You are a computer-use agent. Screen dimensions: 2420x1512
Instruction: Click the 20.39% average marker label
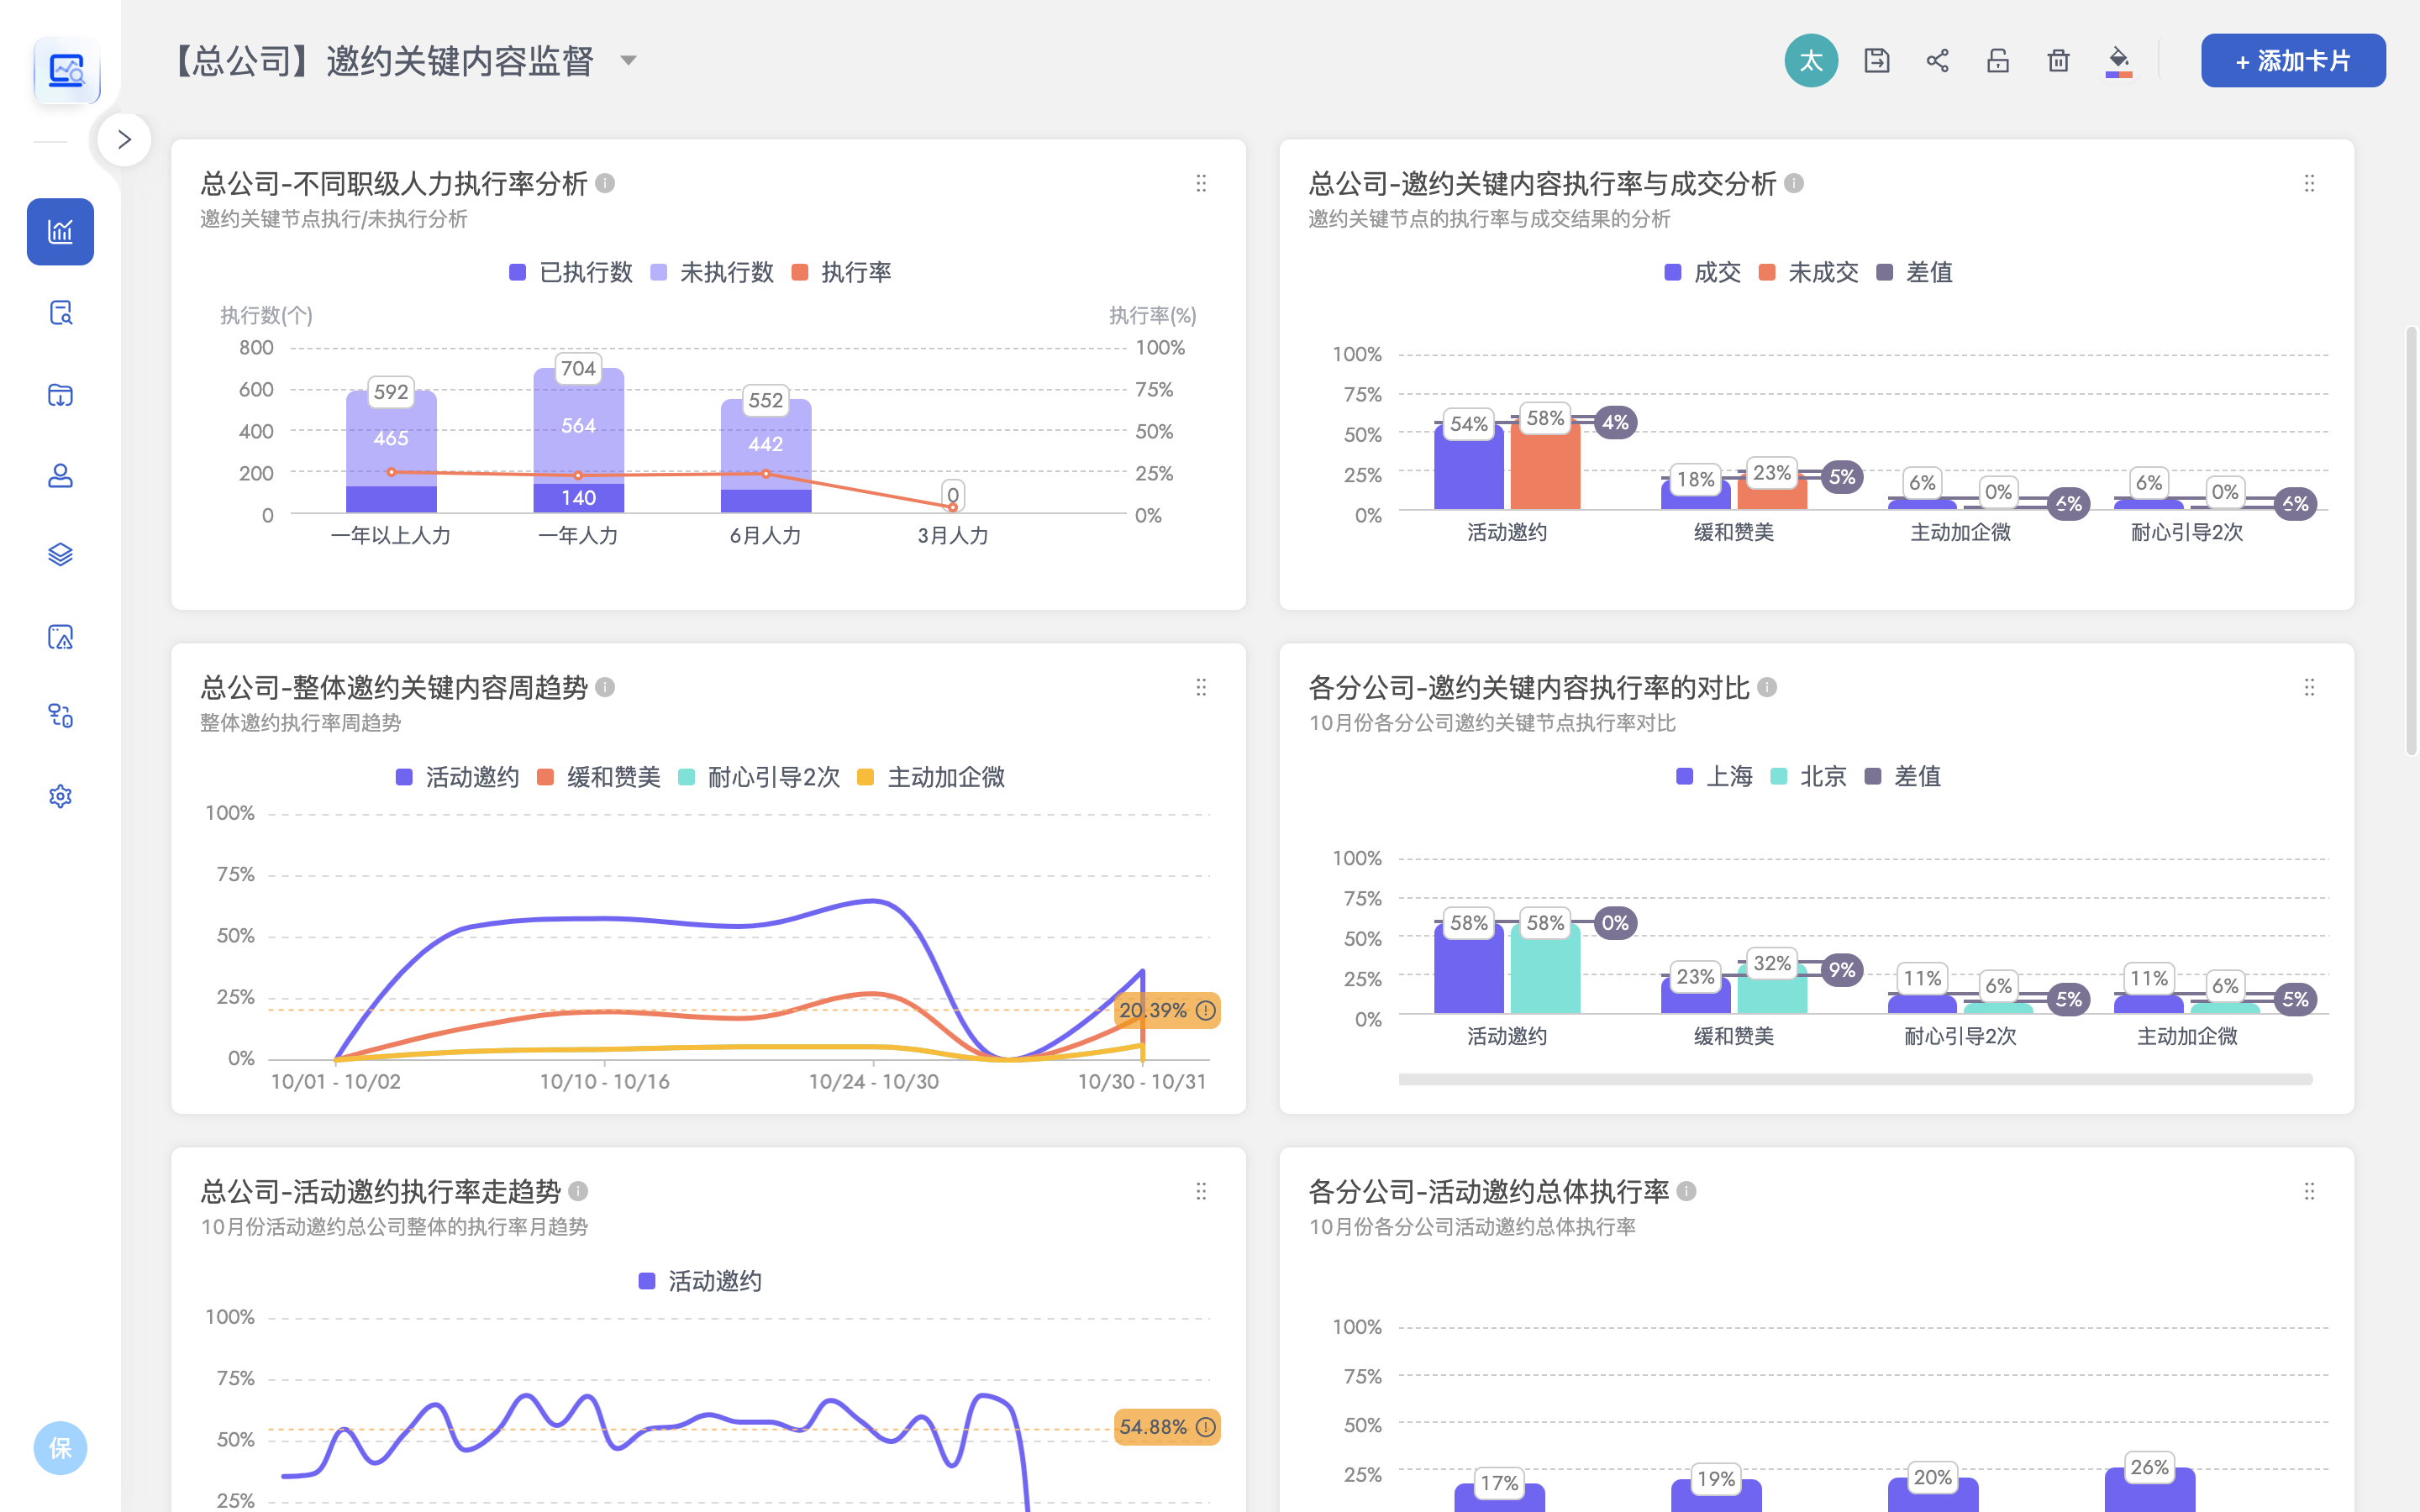click(1167, 1010)
